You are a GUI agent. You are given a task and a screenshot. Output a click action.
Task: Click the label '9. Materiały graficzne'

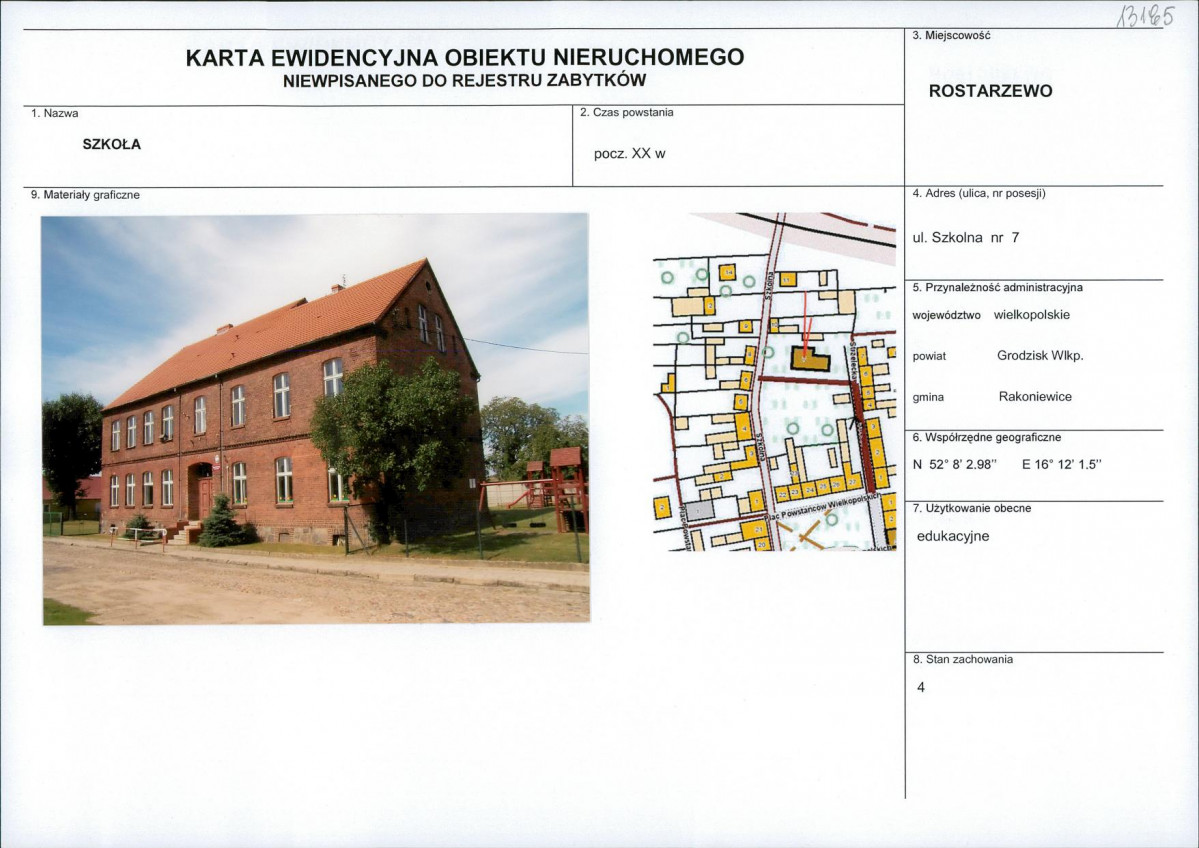coord(85,195)
